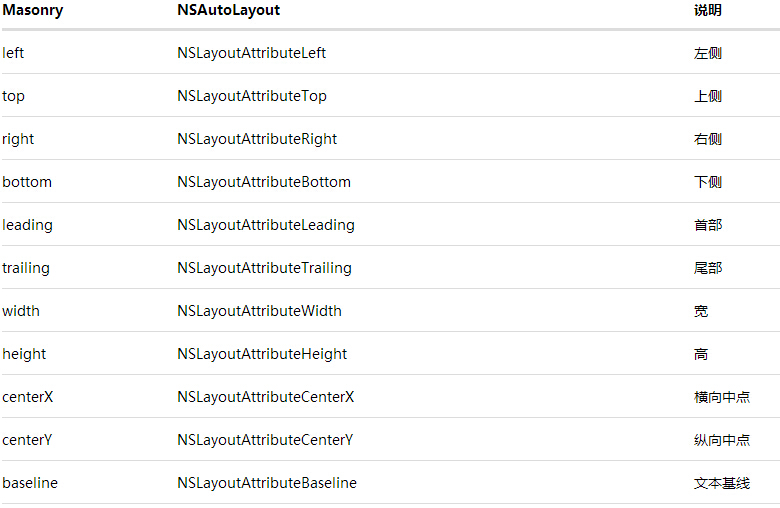
Task: Click the NSLayoutAttributeTrailing text
Action: (x=264, y=268)
